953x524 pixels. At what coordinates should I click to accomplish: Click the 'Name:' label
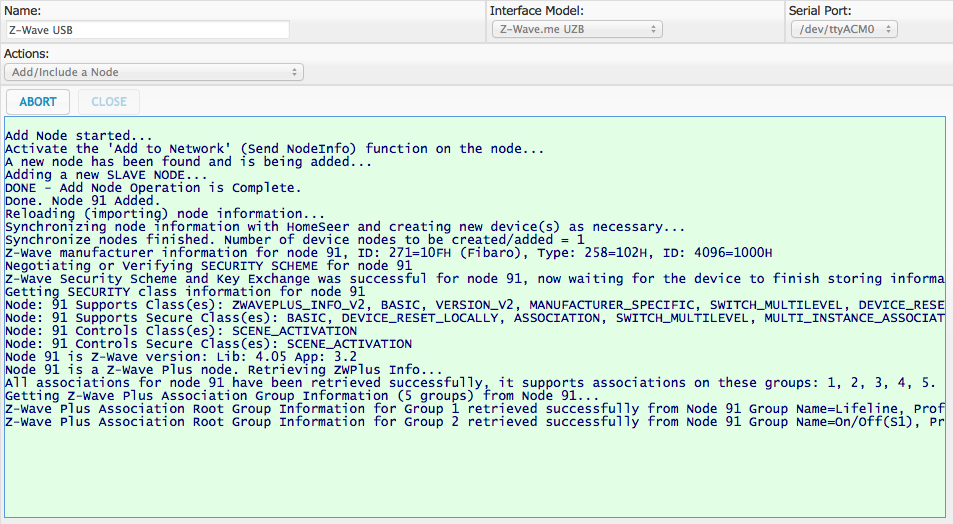click(22, 11)
